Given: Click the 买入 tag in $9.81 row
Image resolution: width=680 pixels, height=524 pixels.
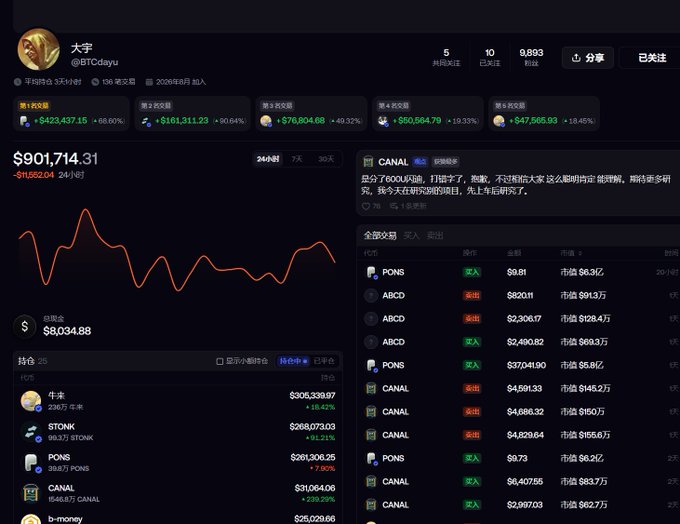Looking at the screenshot, I should tap(472, 272).
